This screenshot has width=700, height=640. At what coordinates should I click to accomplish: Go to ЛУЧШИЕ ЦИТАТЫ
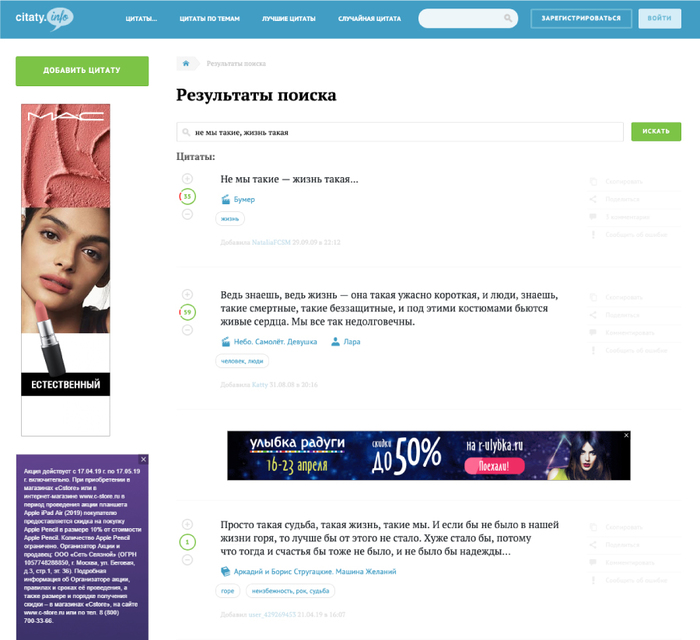click(x=289, y=19)
